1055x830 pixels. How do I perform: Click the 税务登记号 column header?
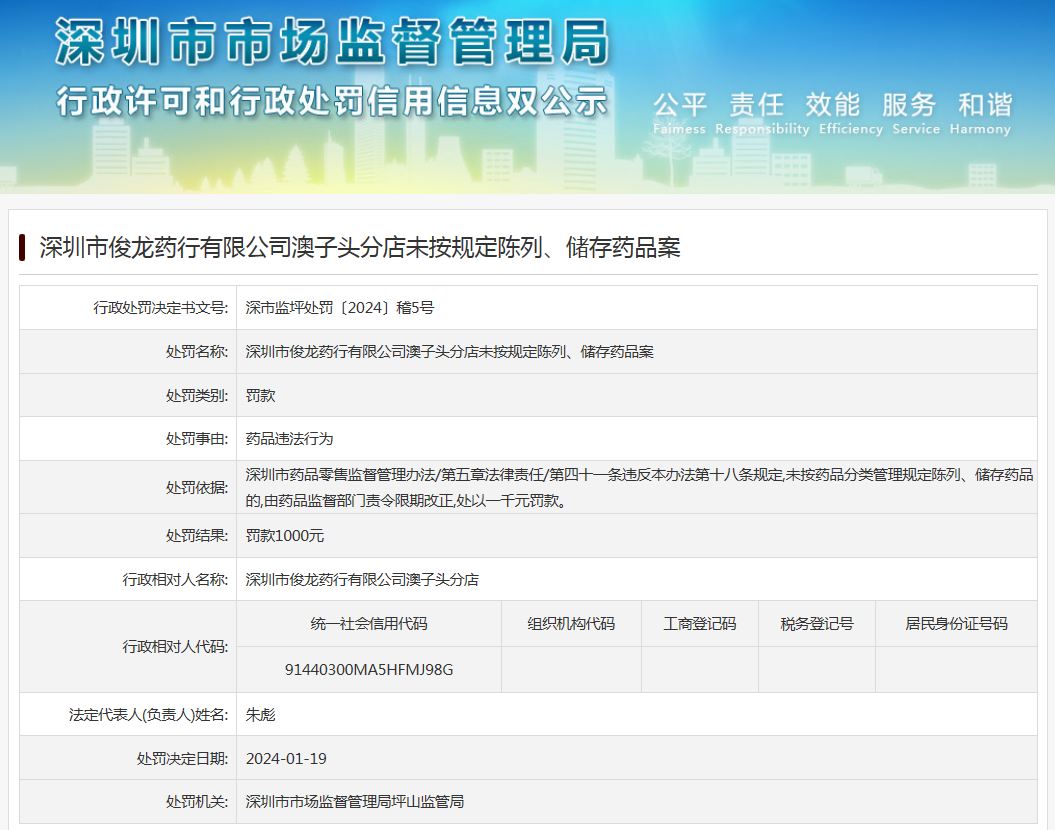click(x=817, y=624)
